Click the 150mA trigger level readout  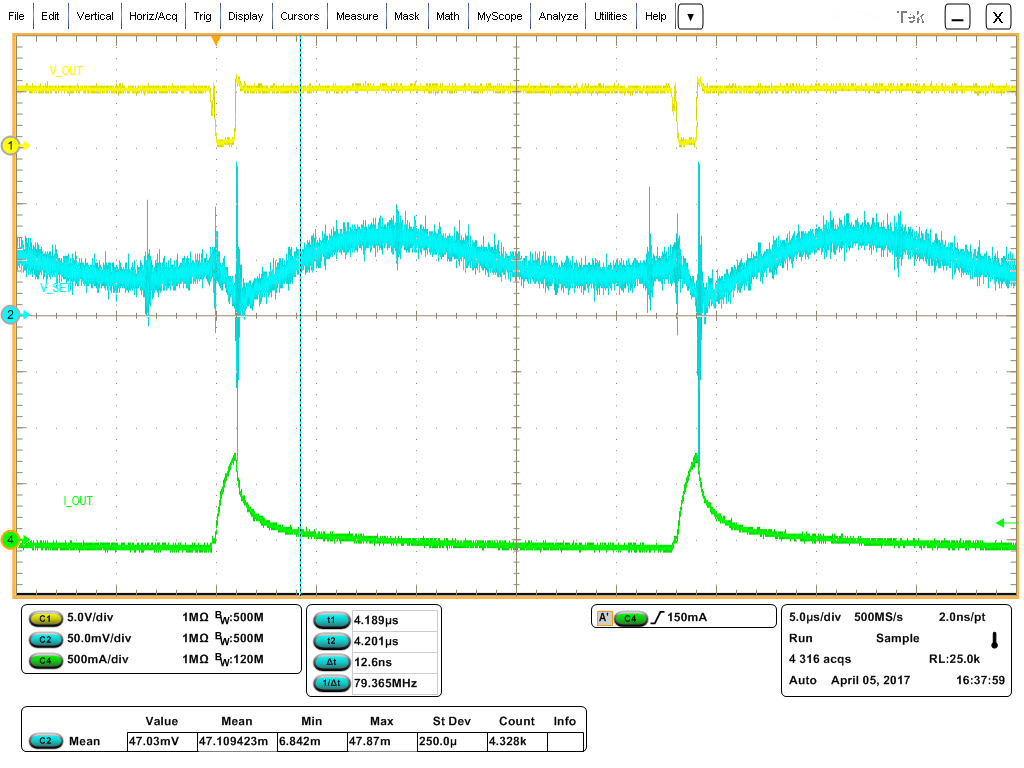point(686,617)
